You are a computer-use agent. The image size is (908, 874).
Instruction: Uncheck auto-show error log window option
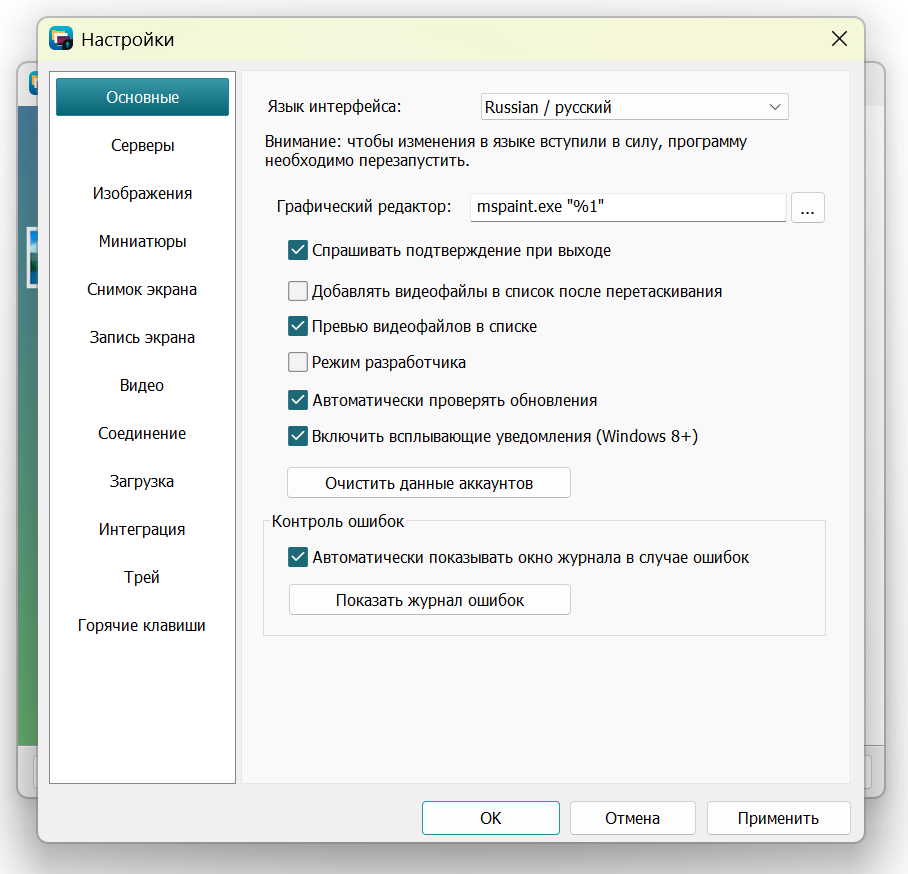tap(298, 557)
